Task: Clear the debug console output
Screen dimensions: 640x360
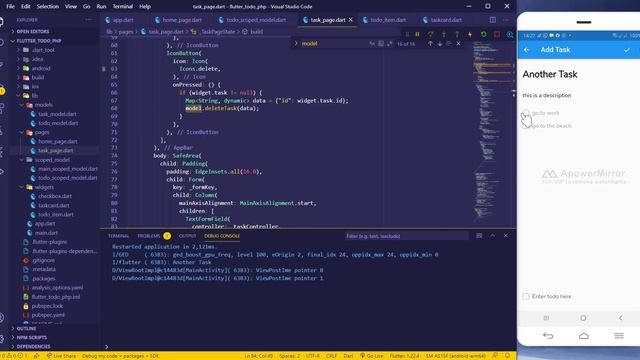Action: click(479, 236)
